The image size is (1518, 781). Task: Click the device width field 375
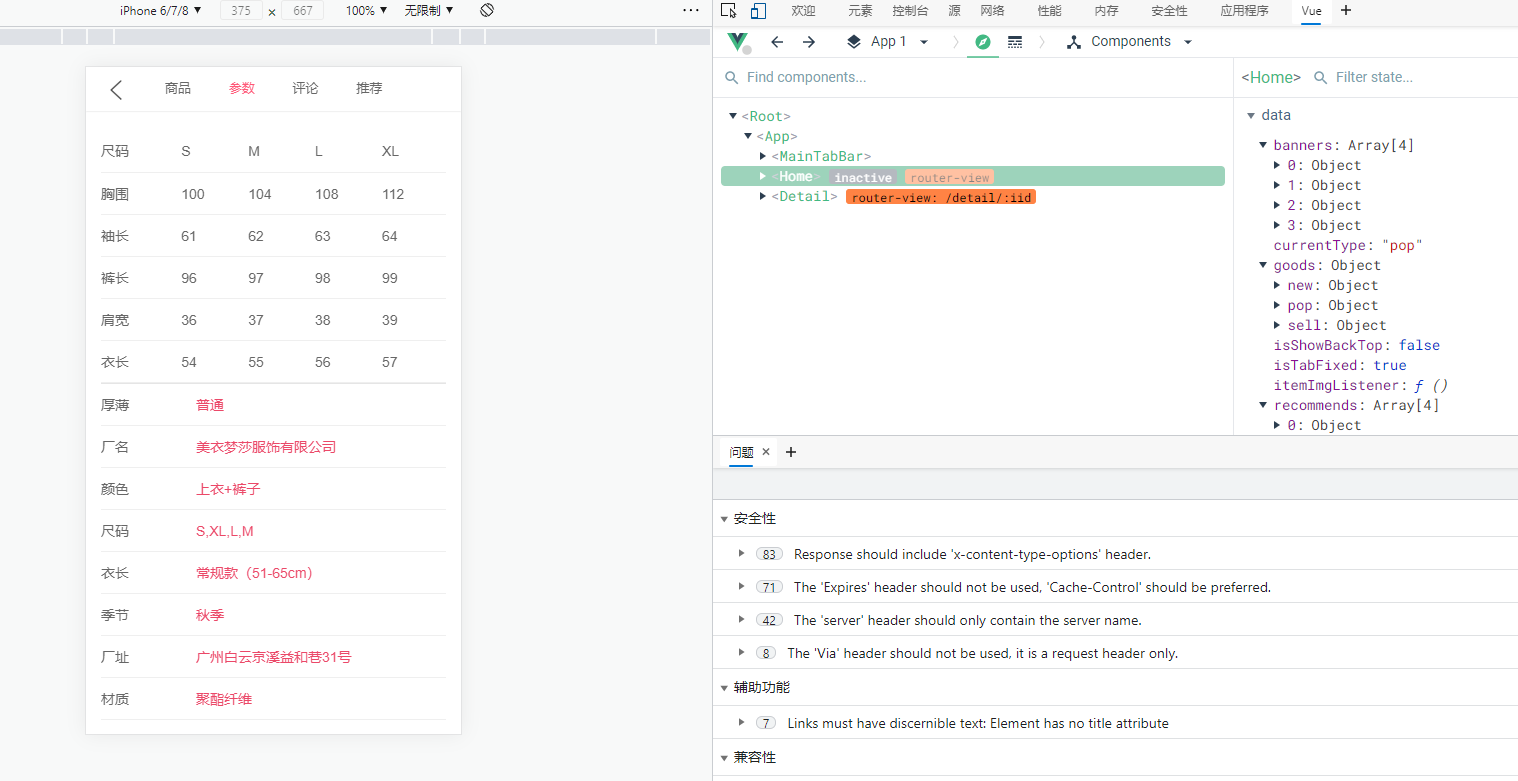(x=240, y=10)
